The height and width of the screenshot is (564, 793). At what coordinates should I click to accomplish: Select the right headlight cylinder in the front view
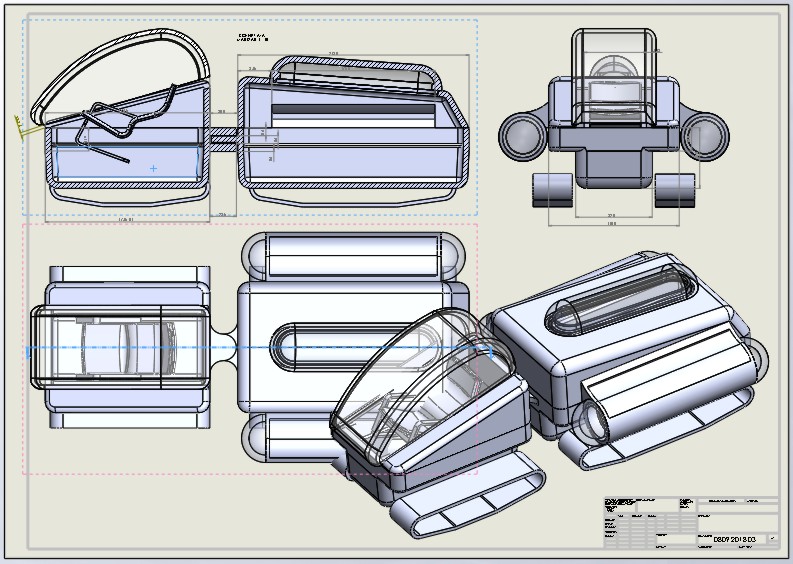705,137
